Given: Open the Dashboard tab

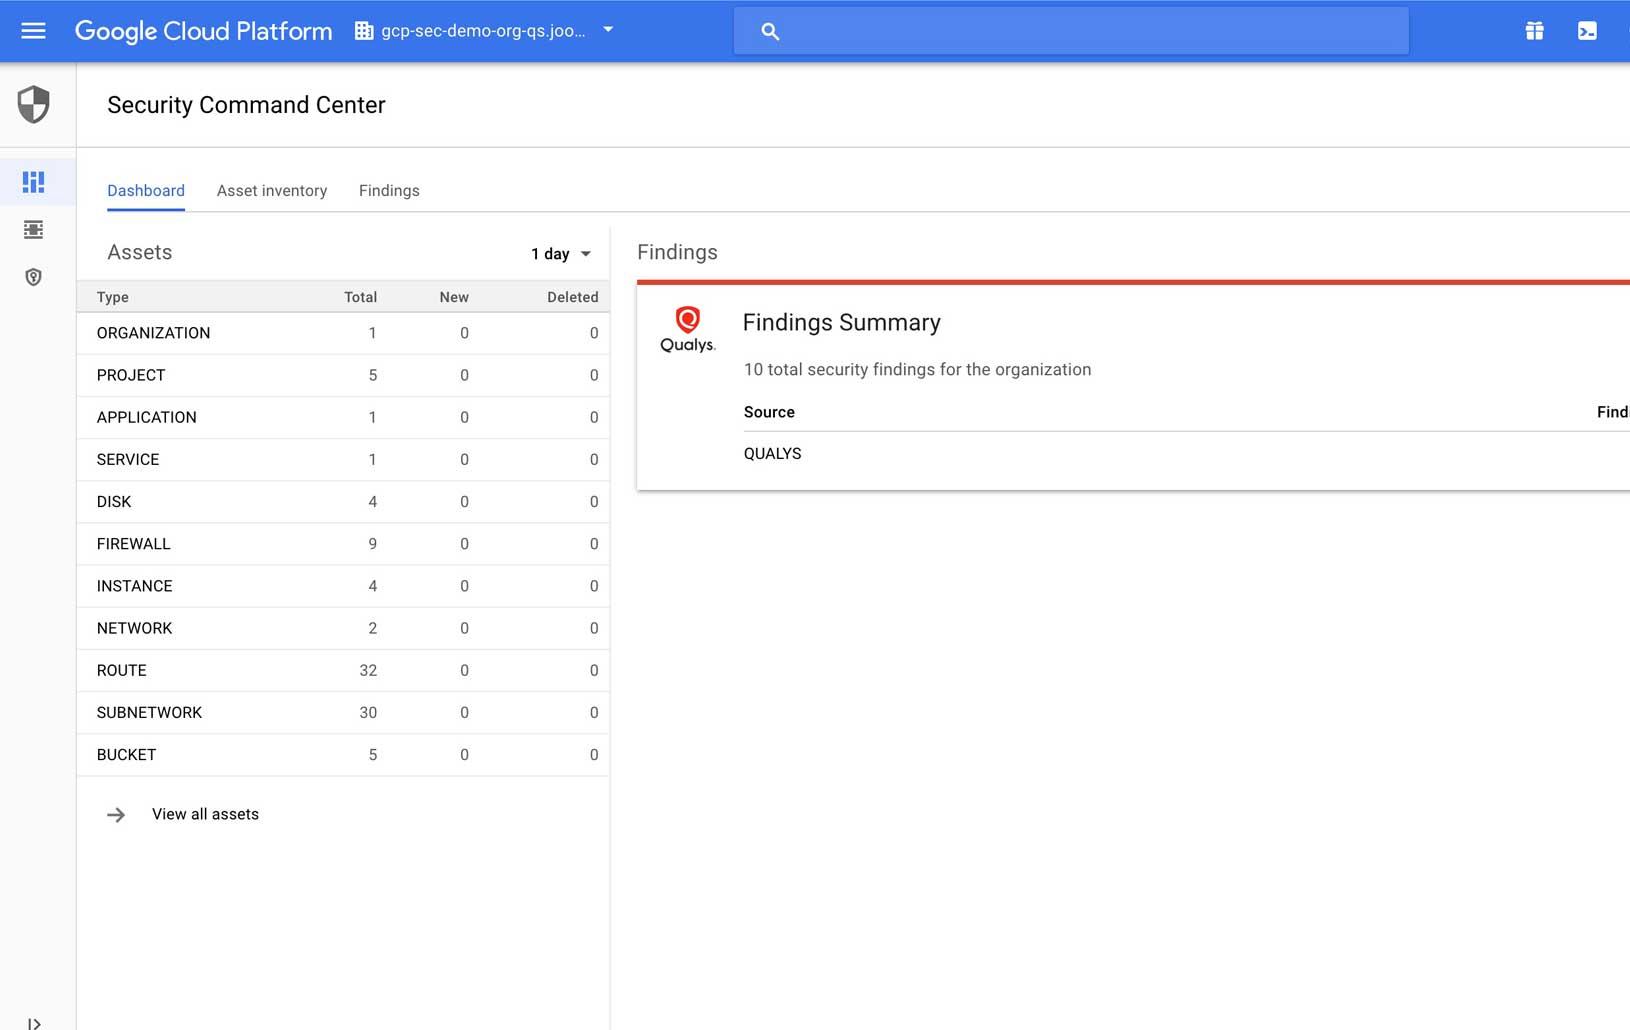Looking at the screenshot, I should pos(146,191).
